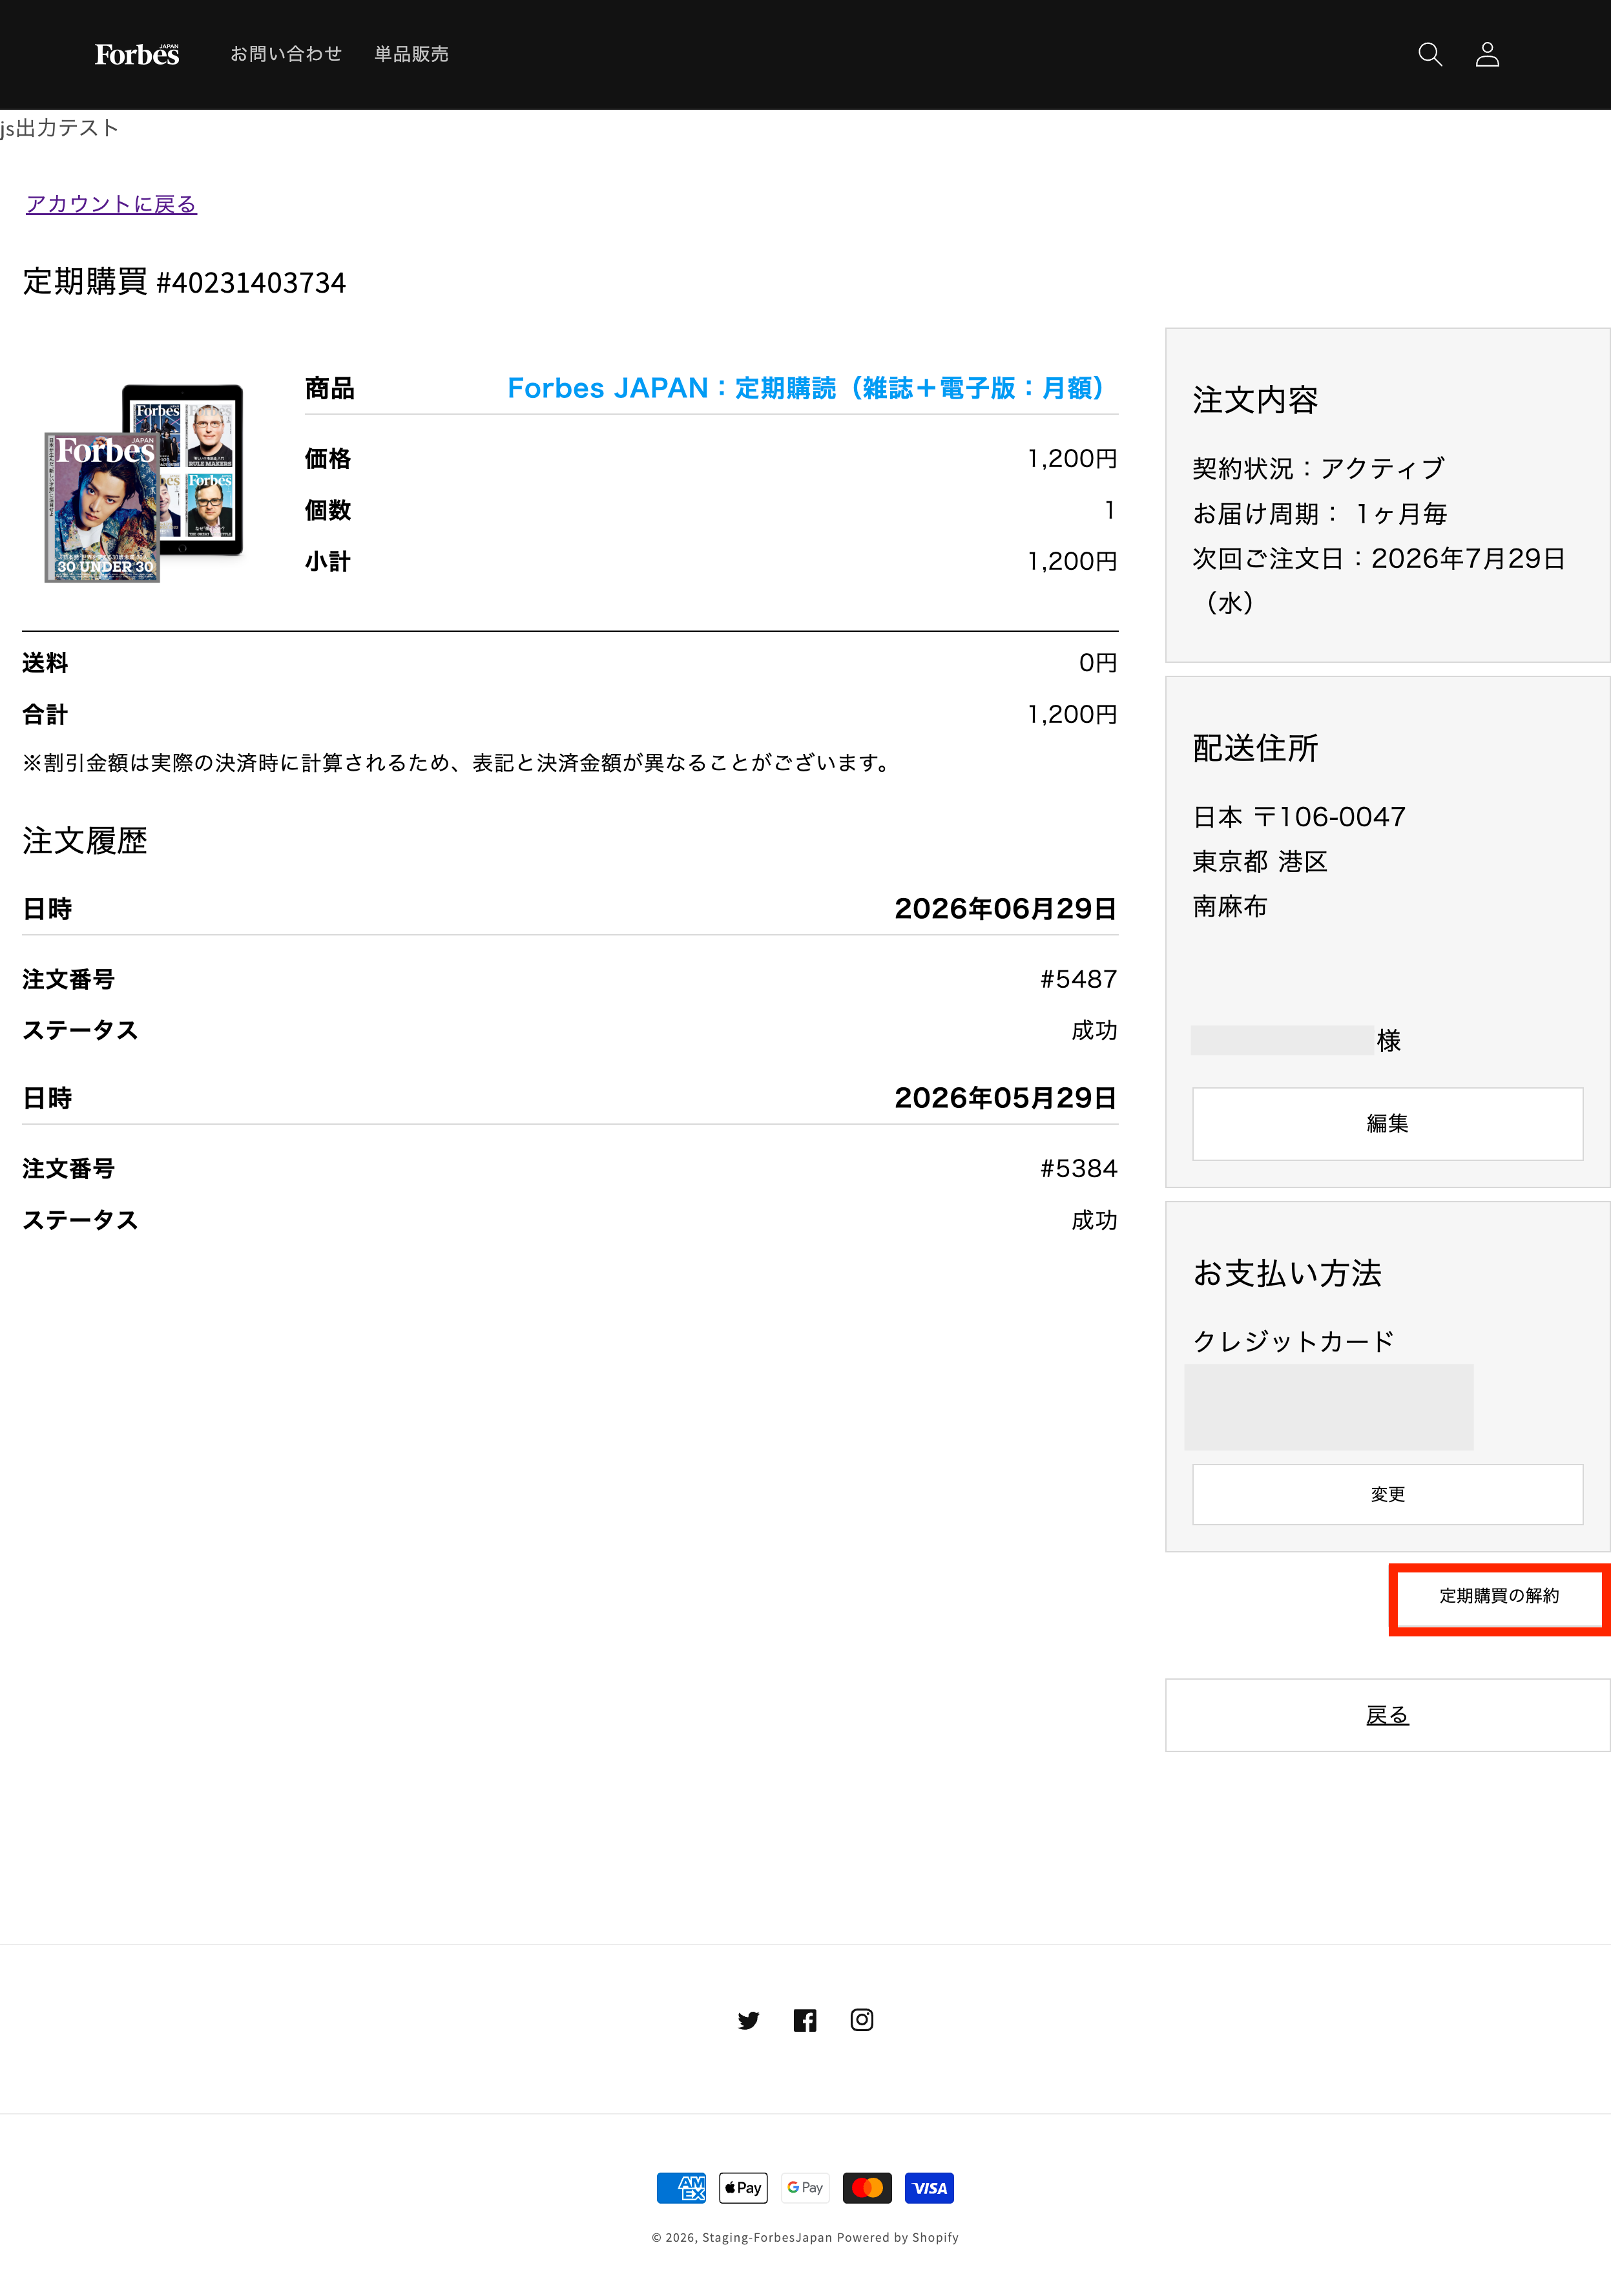
Task: Click the order date 2026年06月29日
Action: (x=1005, y=909)
